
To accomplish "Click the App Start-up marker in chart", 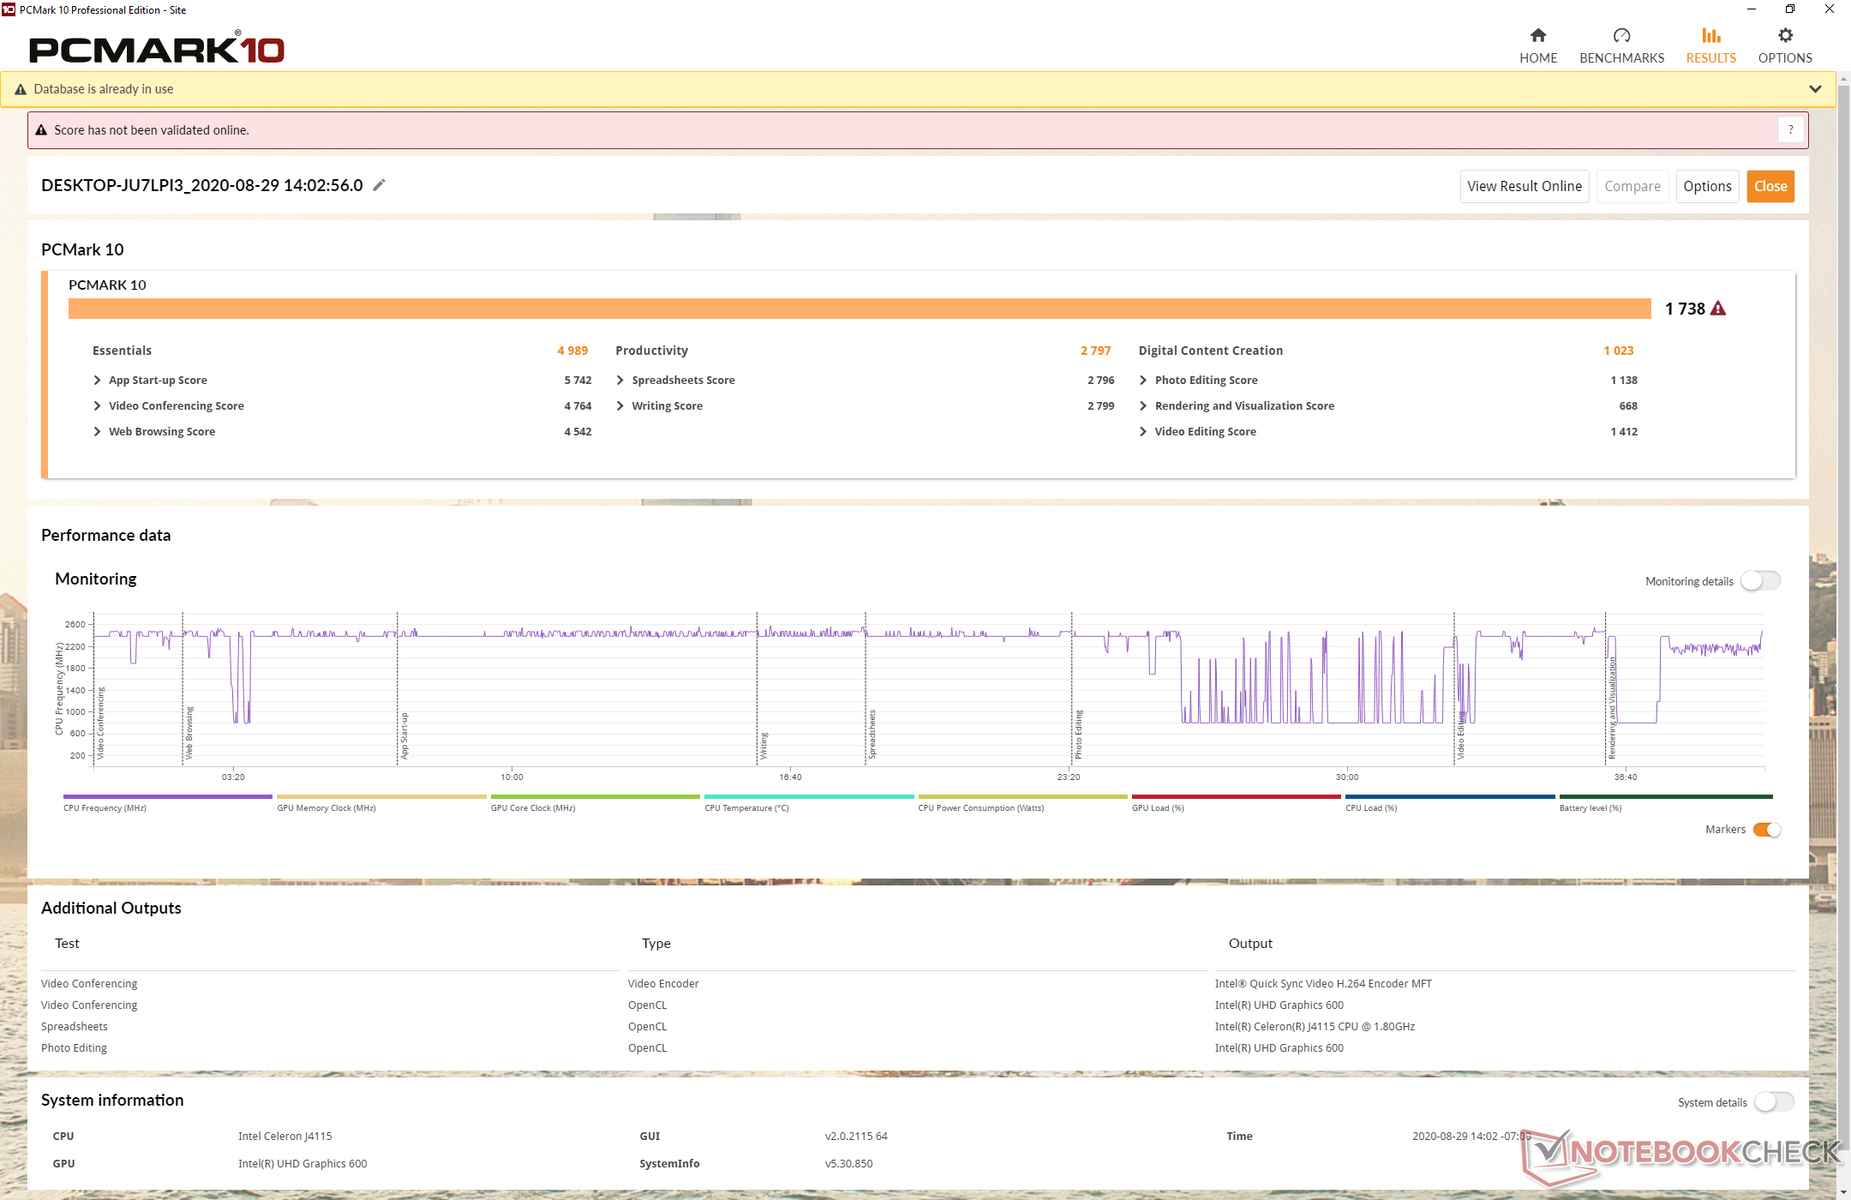I will pos(404,736).
